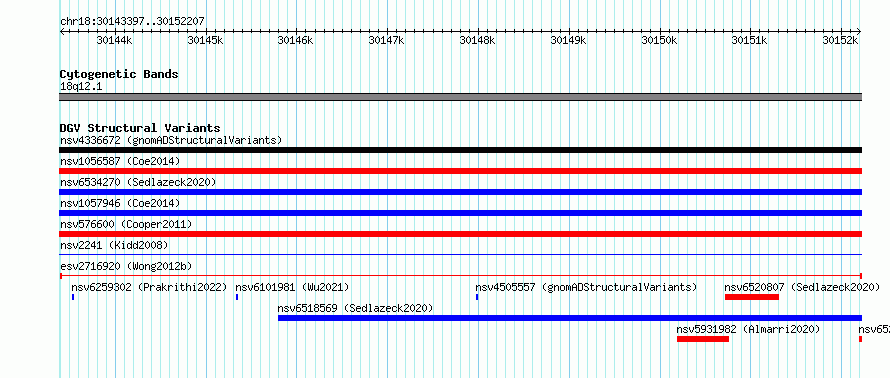Open the nsv6534270 (Sedlazeck2020) label
The image size is (890, 378).
[138, 182]
